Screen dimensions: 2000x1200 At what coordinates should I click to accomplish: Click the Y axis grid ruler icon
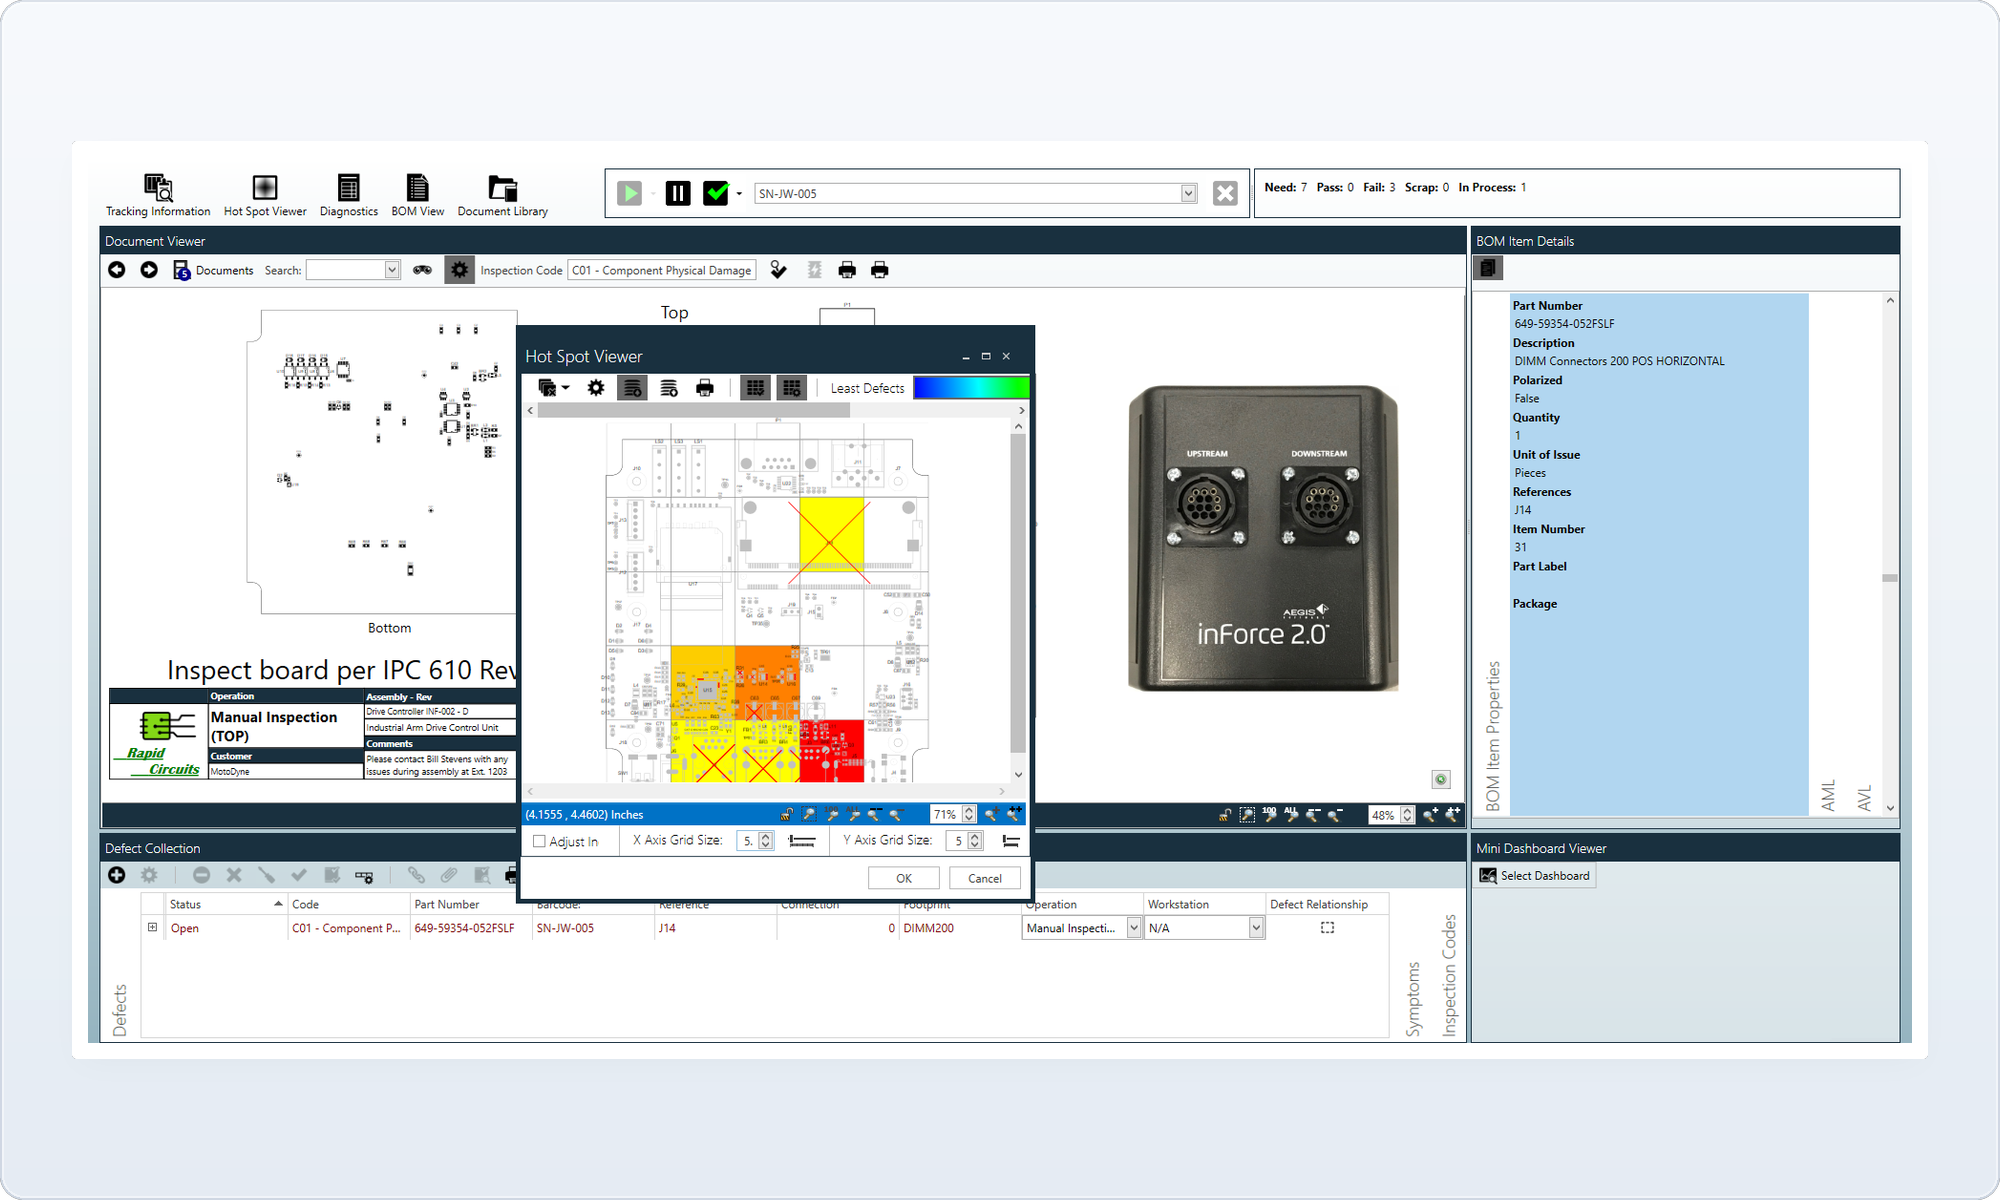(1011, 841)
